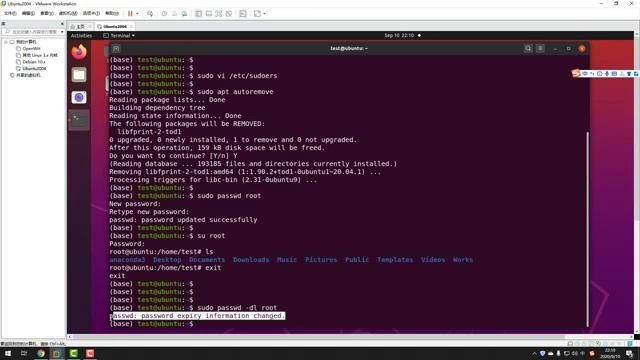Open the stretch display dropdown arrow
Viewport: 640px width, 360px height.
coord(264,13)
